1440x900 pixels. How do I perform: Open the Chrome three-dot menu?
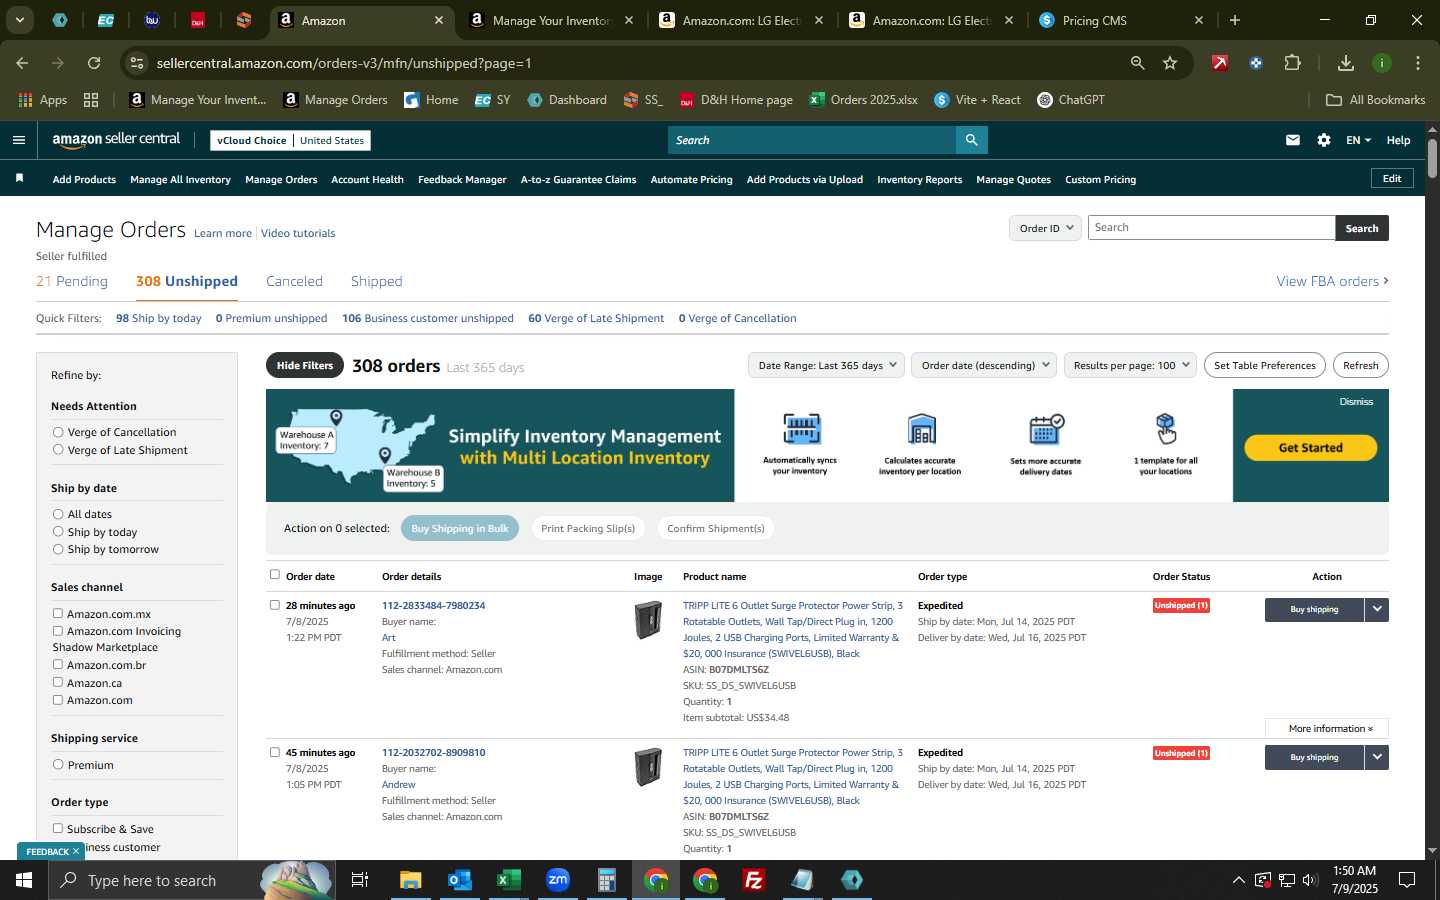pos(1418,63)
